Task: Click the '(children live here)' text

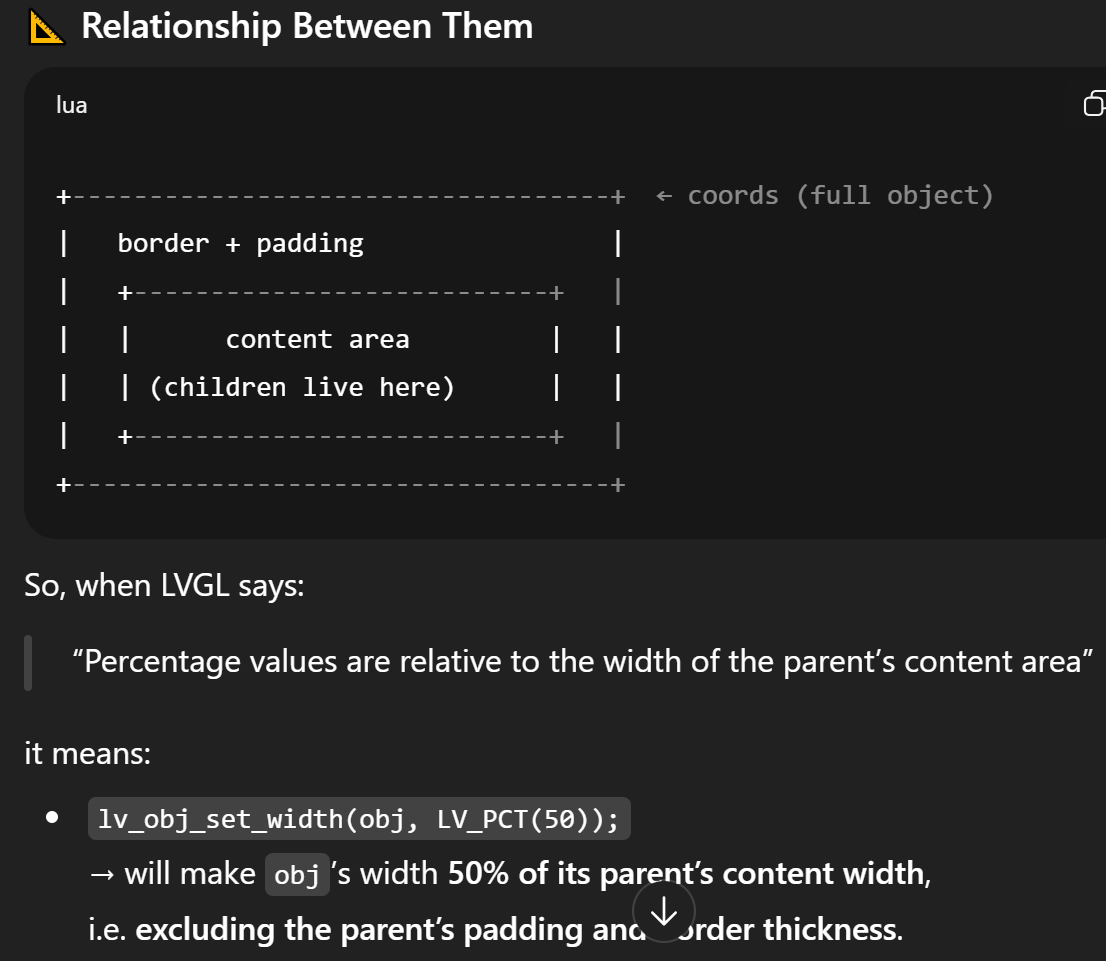Action: coord(302,388)
